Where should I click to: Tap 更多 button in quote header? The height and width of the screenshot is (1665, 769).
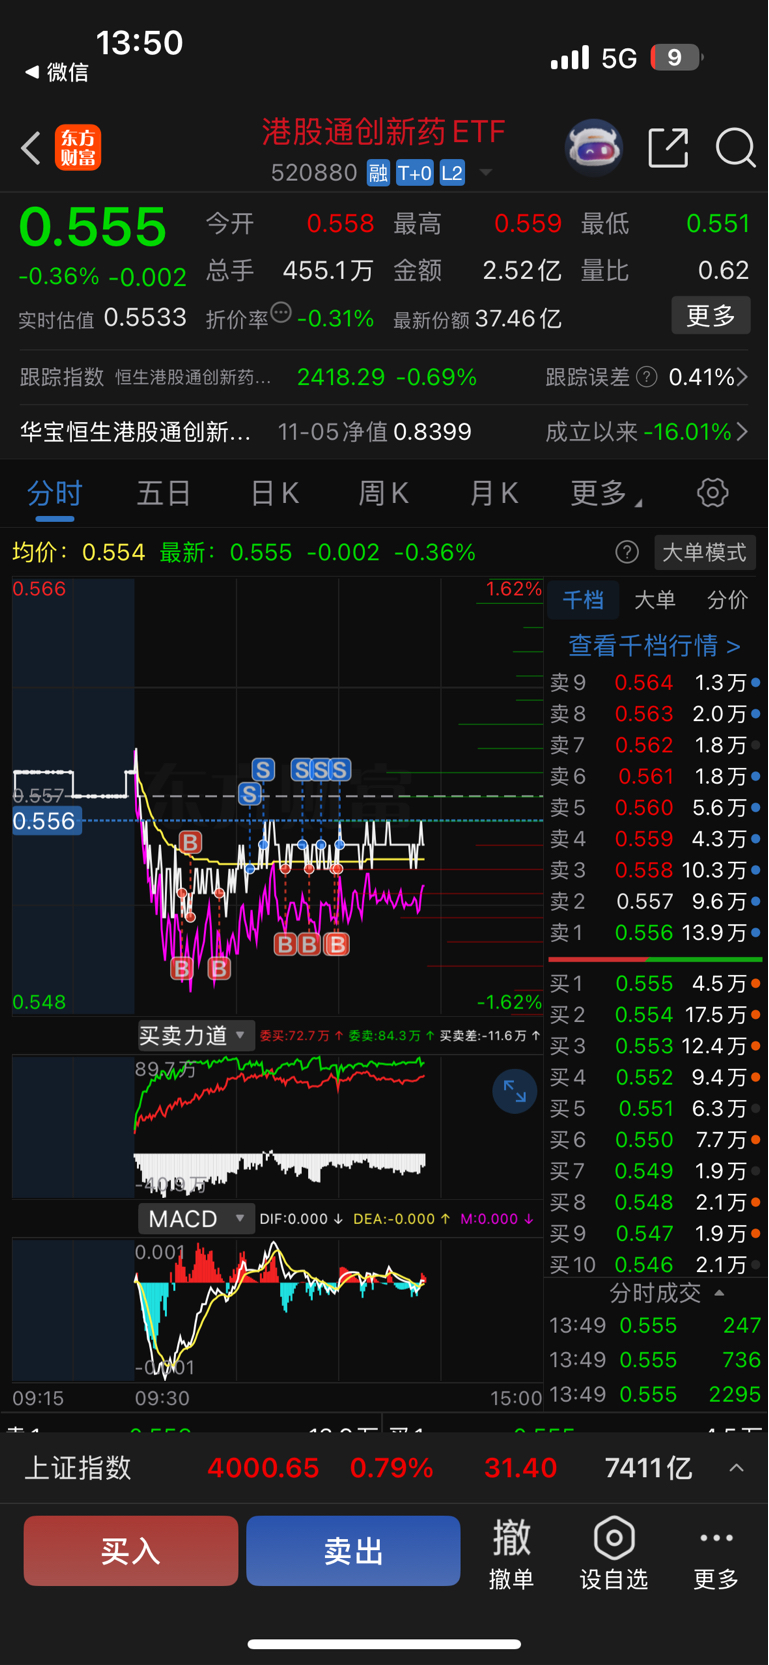(x=711, y=316)
